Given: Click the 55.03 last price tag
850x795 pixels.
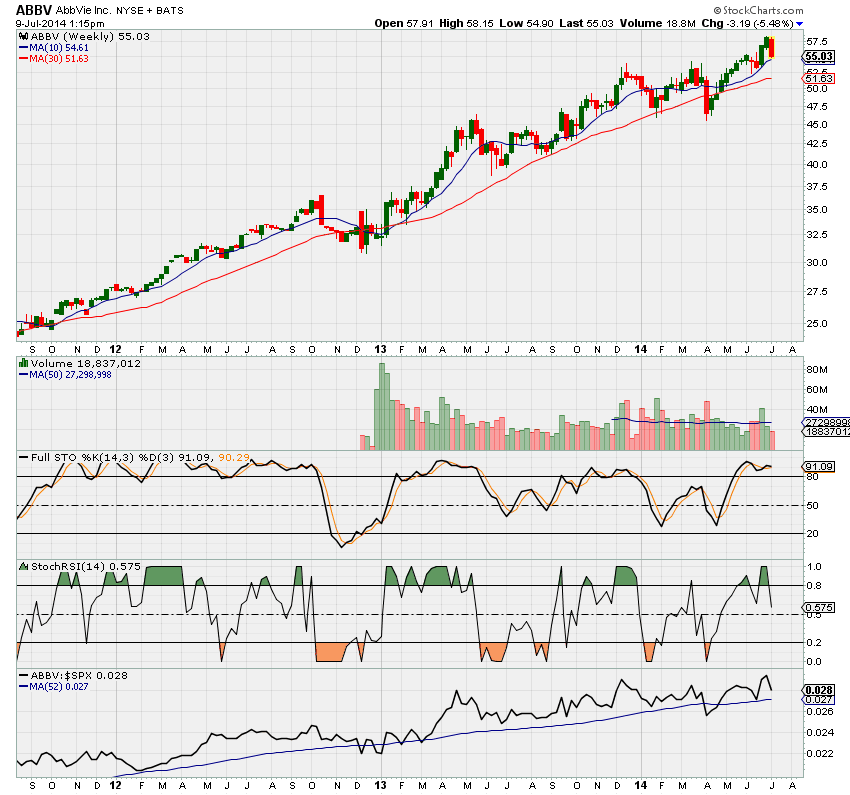Looking at the screenshot, I should coord(819,56).
